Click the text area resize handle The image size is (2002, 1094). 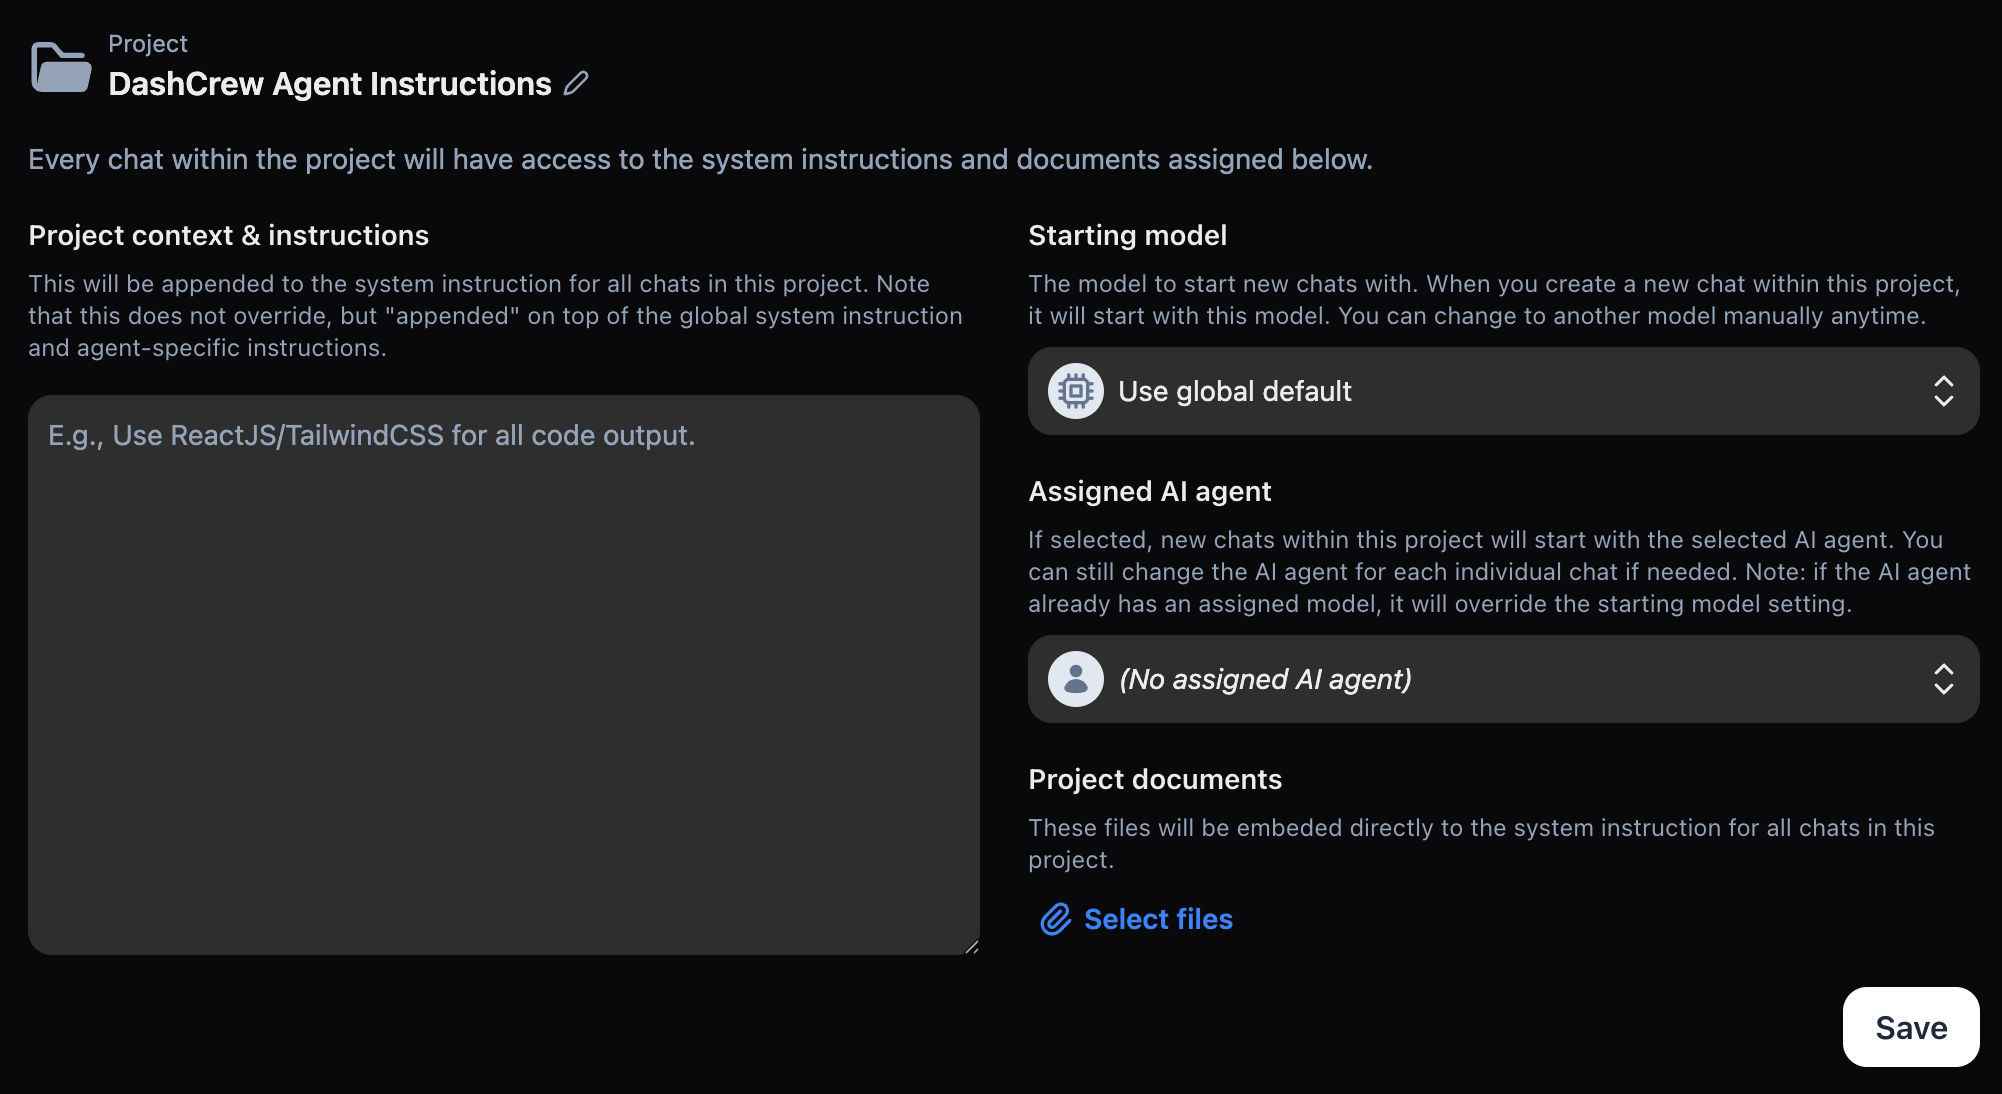coord(972,947)
